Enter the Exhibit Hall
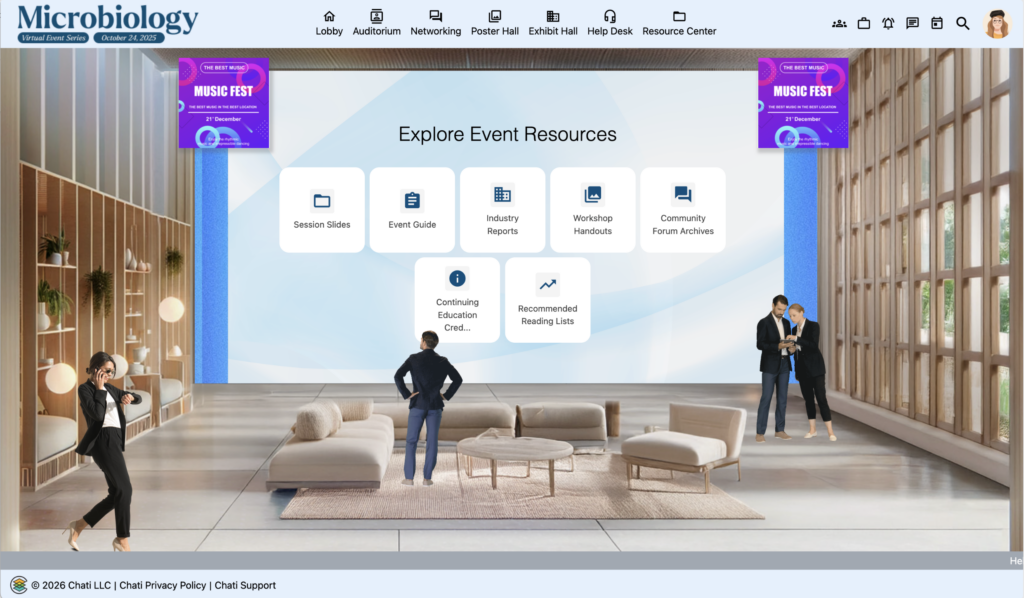Image resolution: width=1024 pixels, height=598 pixels. coord(552,23)
